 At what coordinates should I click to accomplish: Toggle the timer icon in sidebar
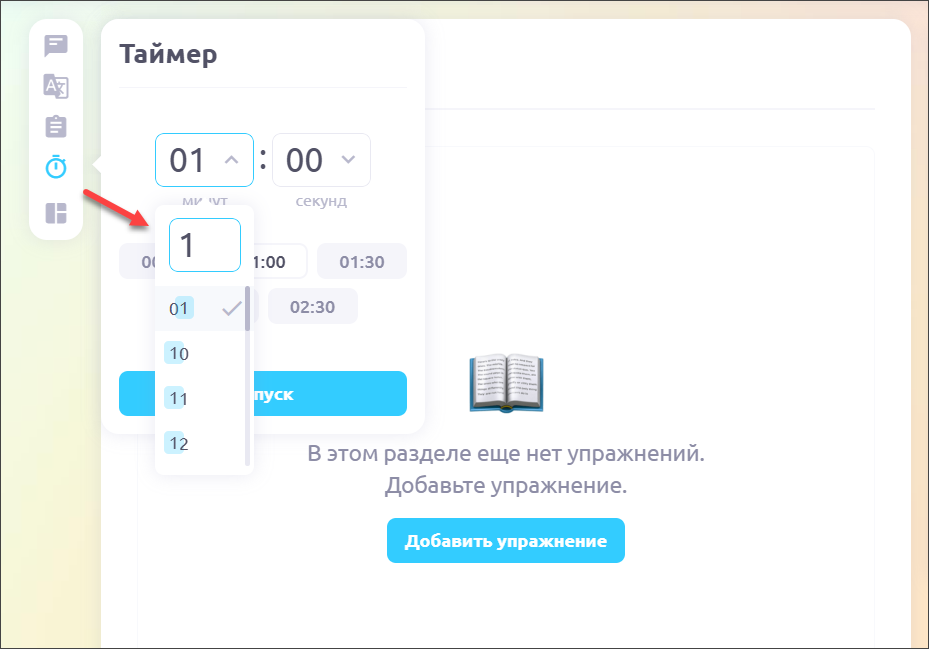[56, 167]
